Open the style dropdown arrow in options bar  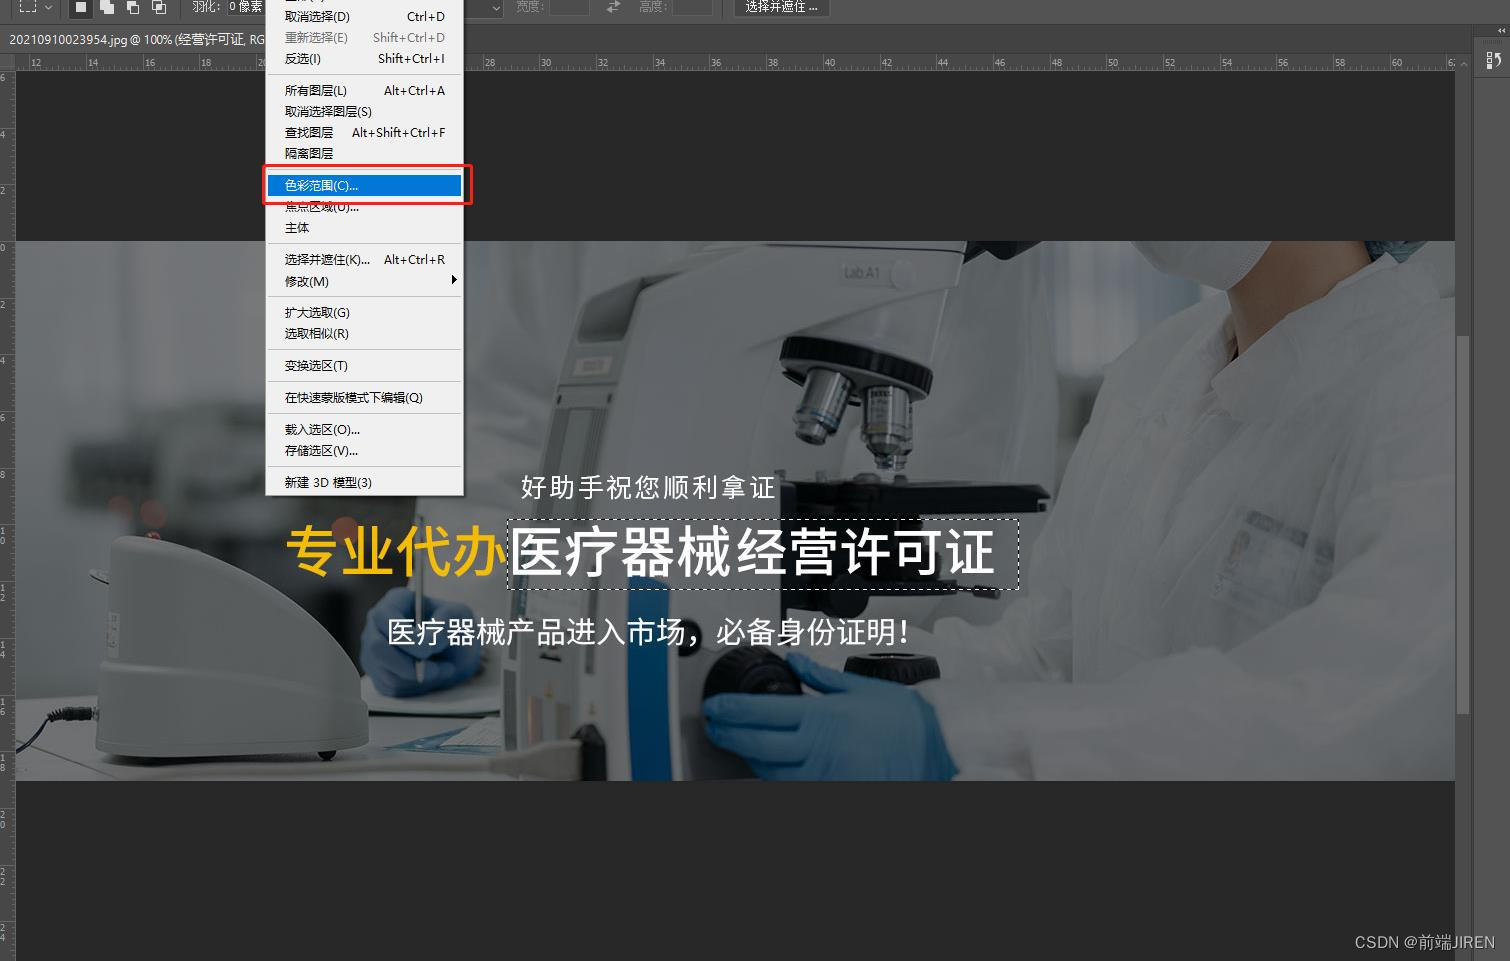pos(496,7)
